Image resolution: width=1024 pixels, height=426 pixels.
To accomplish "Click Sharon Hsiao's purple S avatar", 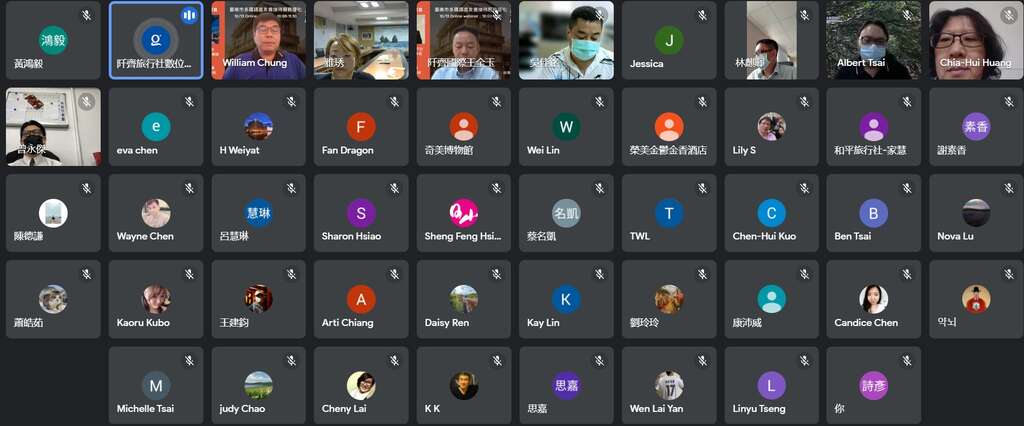I will point(361,213).
